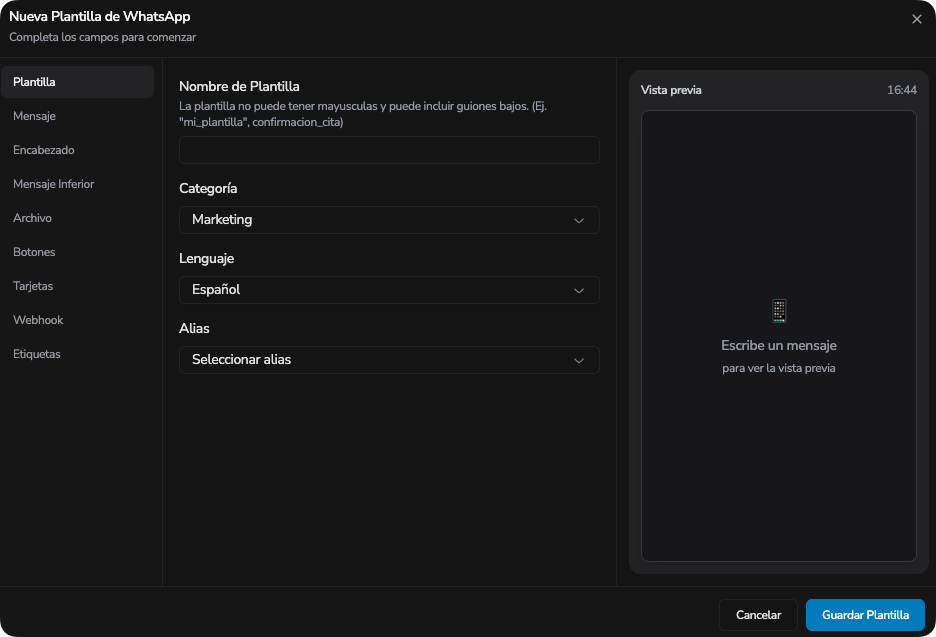Switch to the Archivo section
This screenshot has height=637, width=936.
pyautogui.click(x=78, y=218)
